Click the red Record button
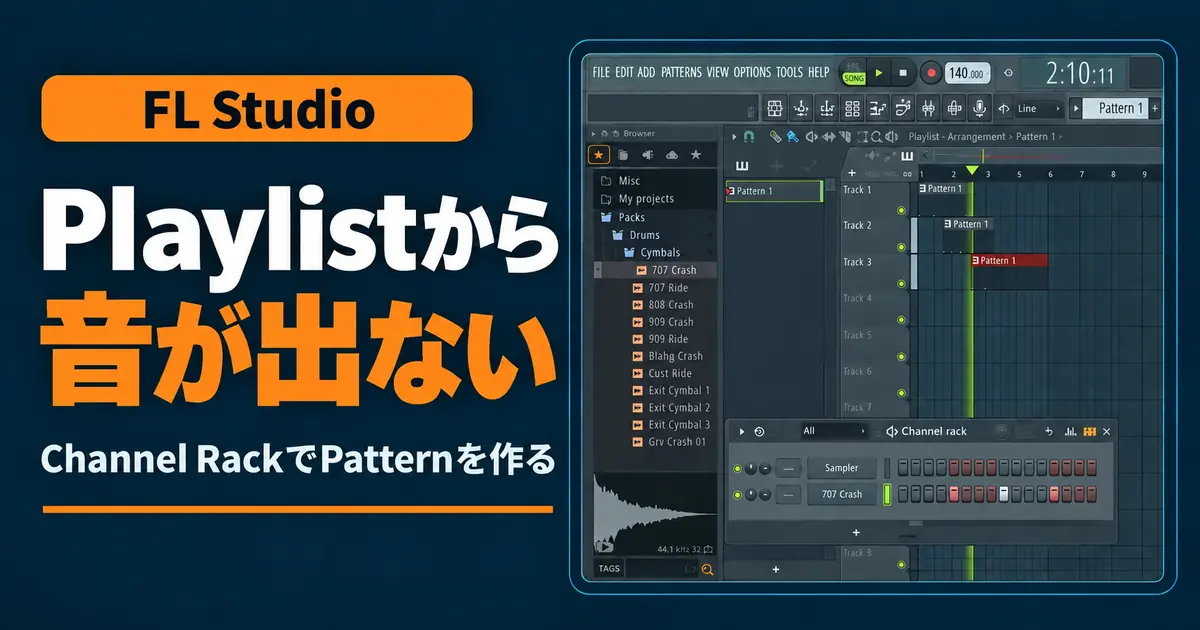This screenshot has width=1200, height=630. (931, 73)
